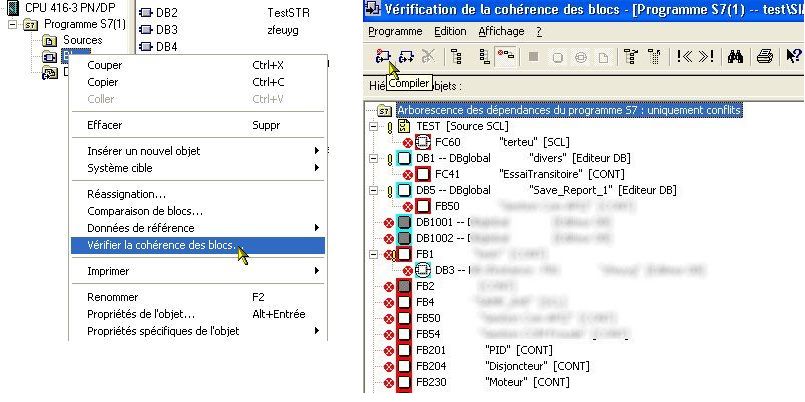Open the Edition menu

pos(450,31)
